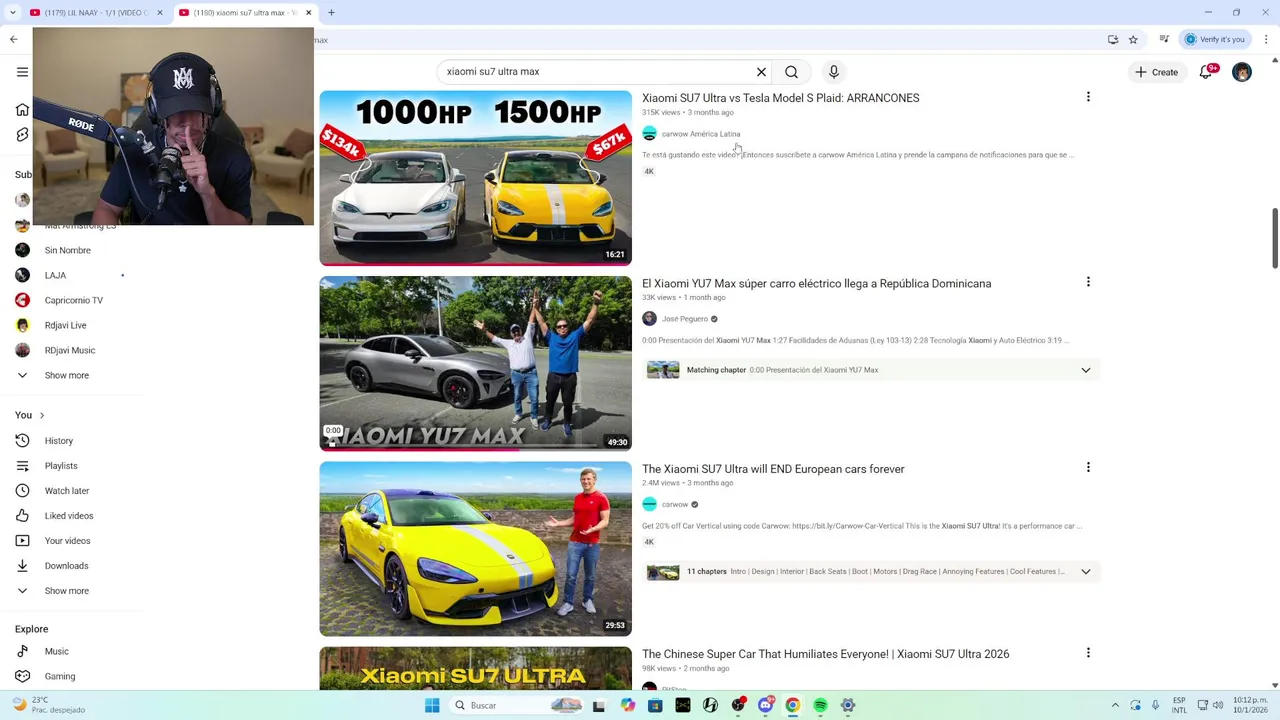1280x720 pixels.
Task: Open Google Chrome from the taskbar
Action: 792,705
